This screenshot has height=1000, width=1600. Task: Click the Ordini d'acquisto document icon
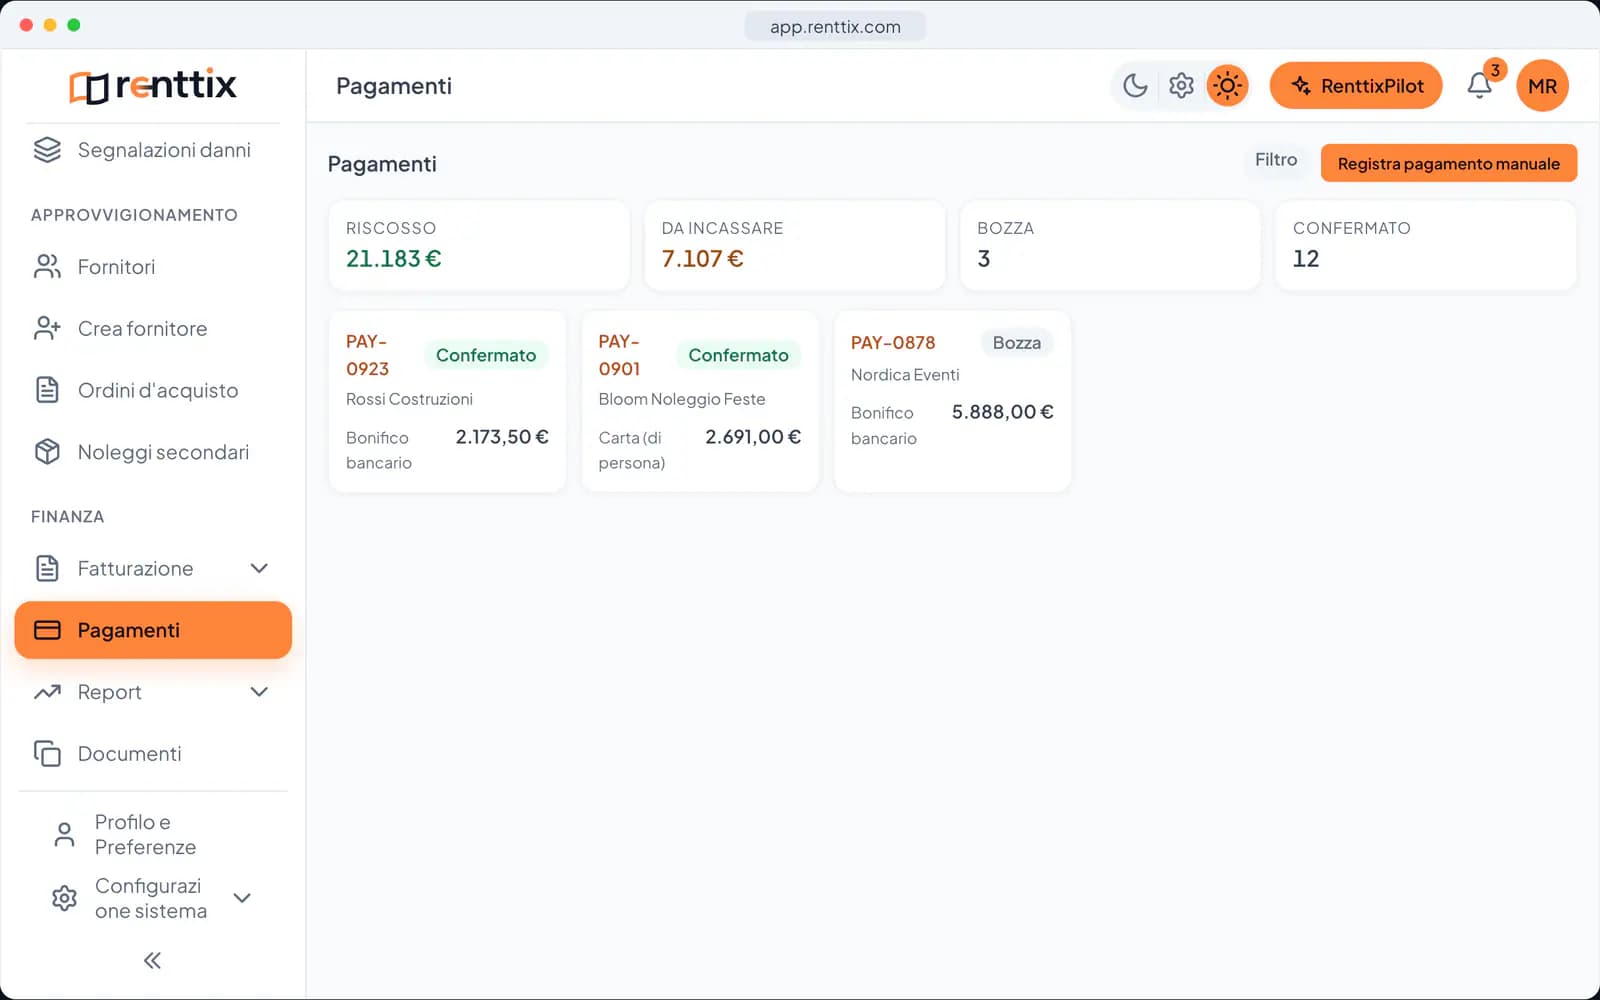(x=47, y=390)
